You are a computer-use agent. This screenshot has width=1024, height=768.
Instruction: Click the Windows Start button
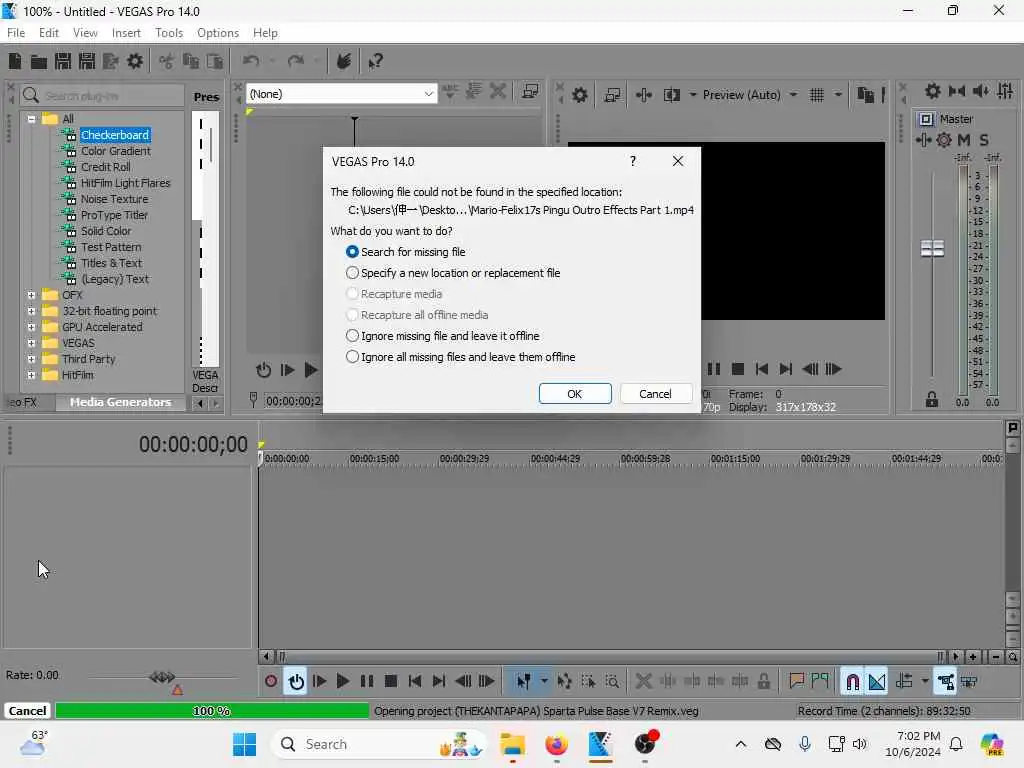244,744
